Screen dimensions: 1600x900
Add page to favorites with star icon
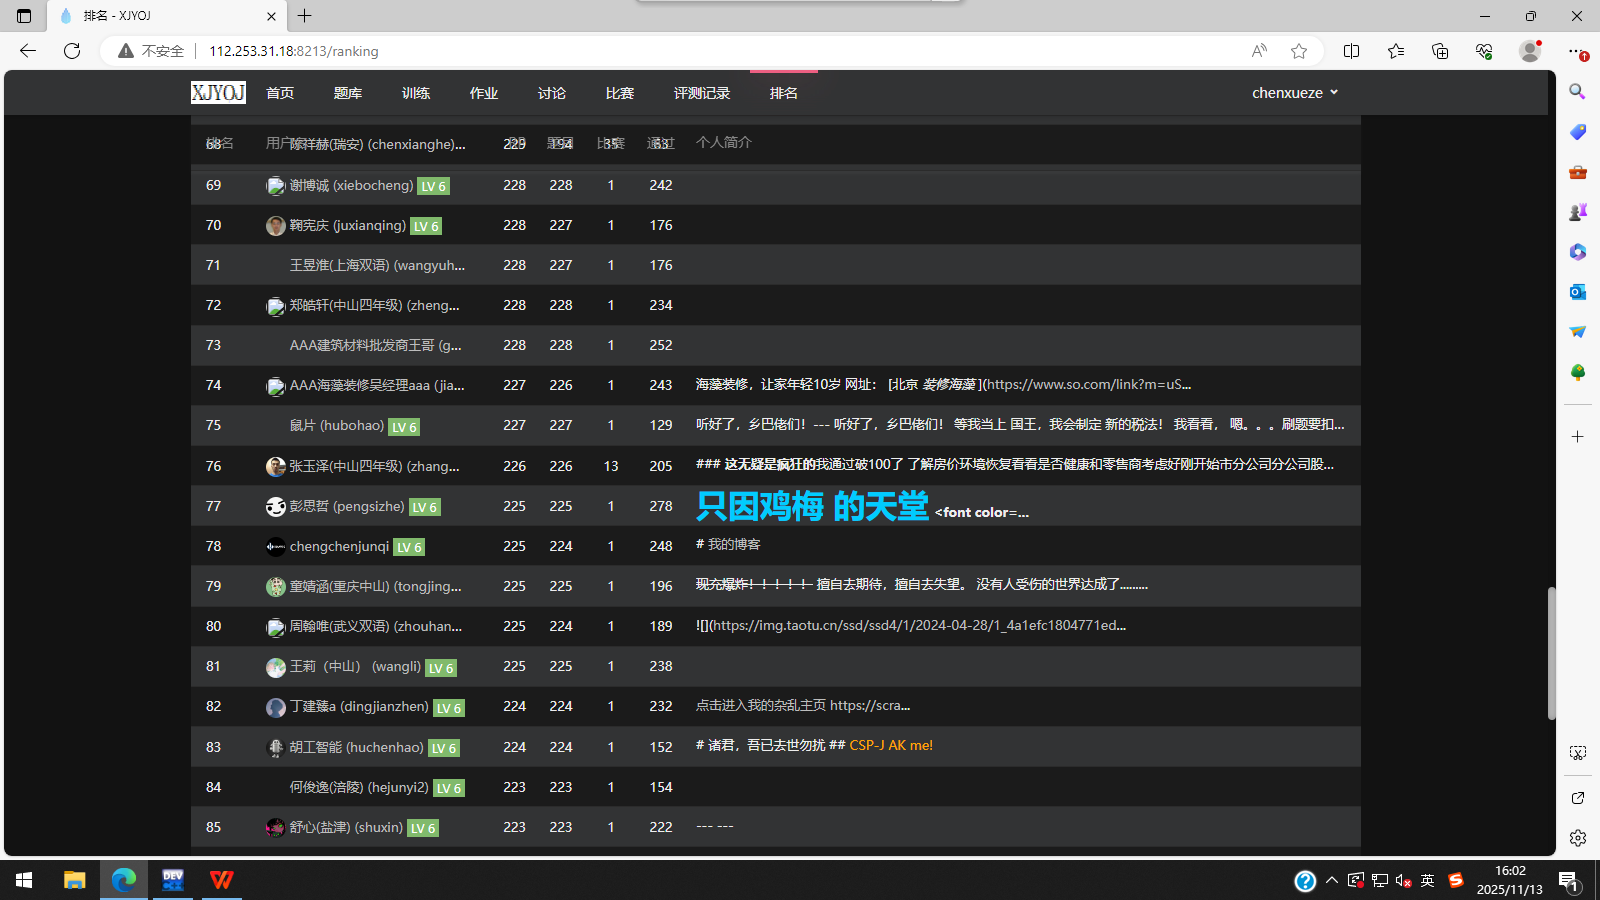click(1299, 51)
